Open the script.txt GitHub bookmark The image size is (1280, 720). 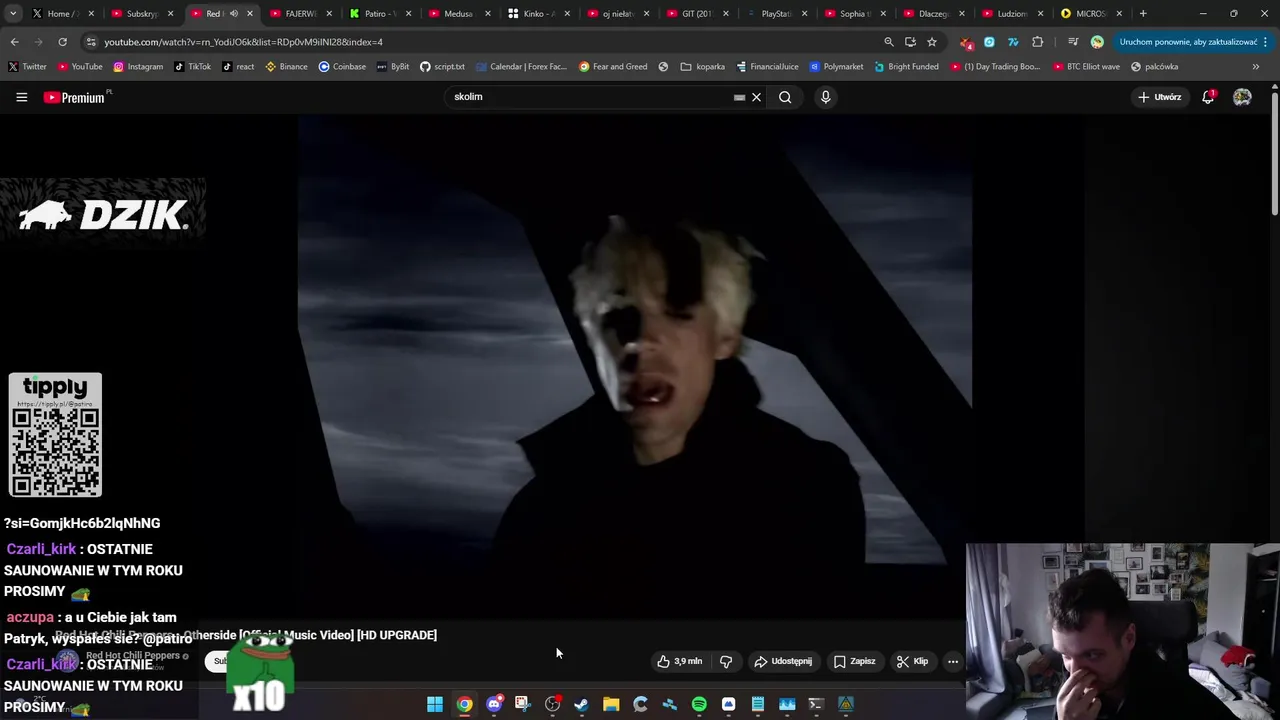click(x=442, y=67)
